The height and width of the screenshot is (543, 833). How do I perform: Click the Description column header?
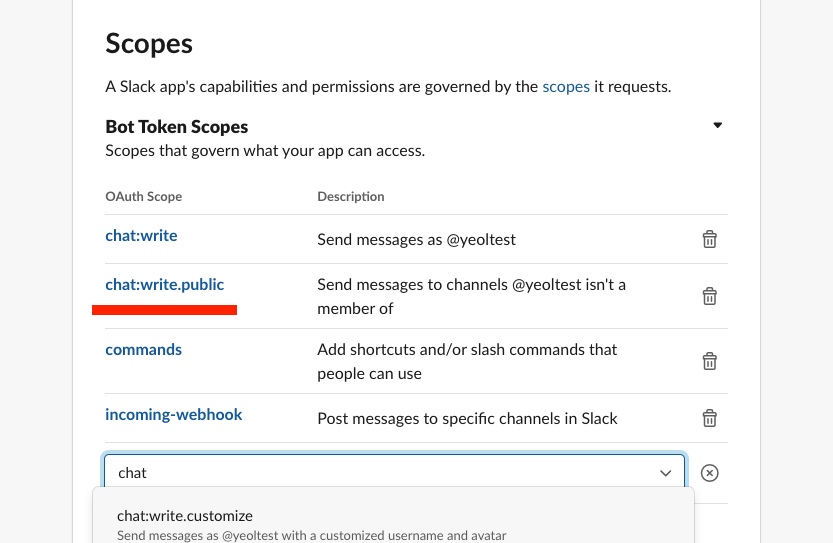point(351,197)
